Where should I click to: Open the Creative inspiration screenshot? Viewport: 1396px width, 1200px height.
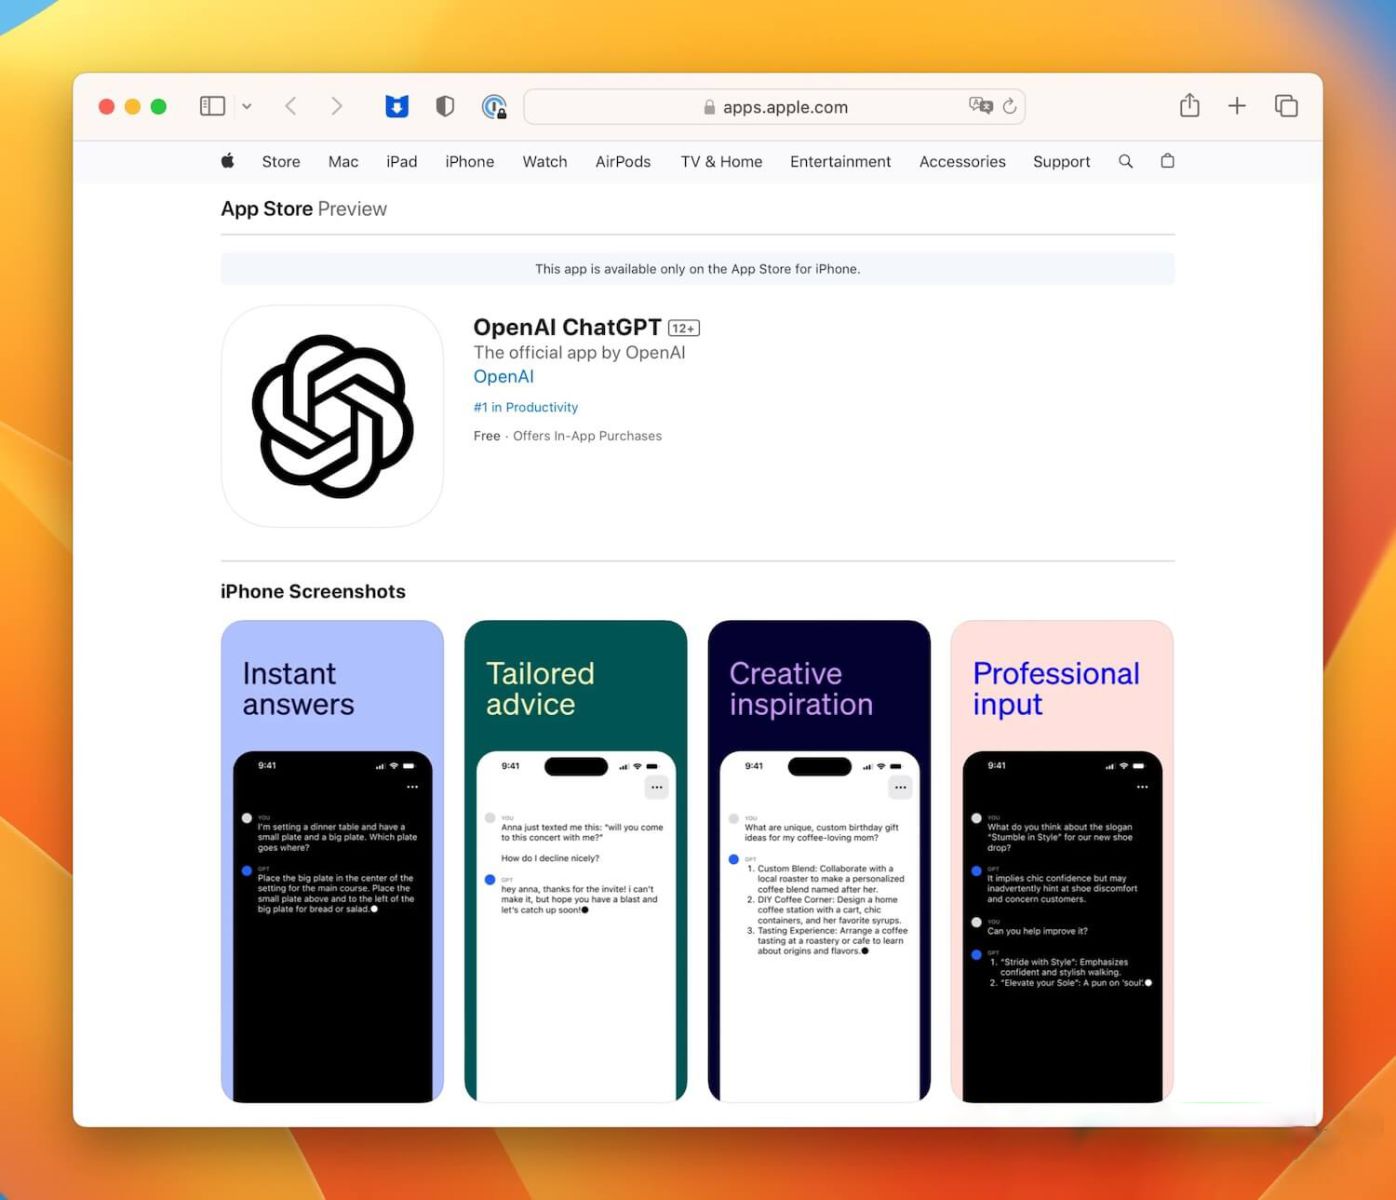point(819,861)
